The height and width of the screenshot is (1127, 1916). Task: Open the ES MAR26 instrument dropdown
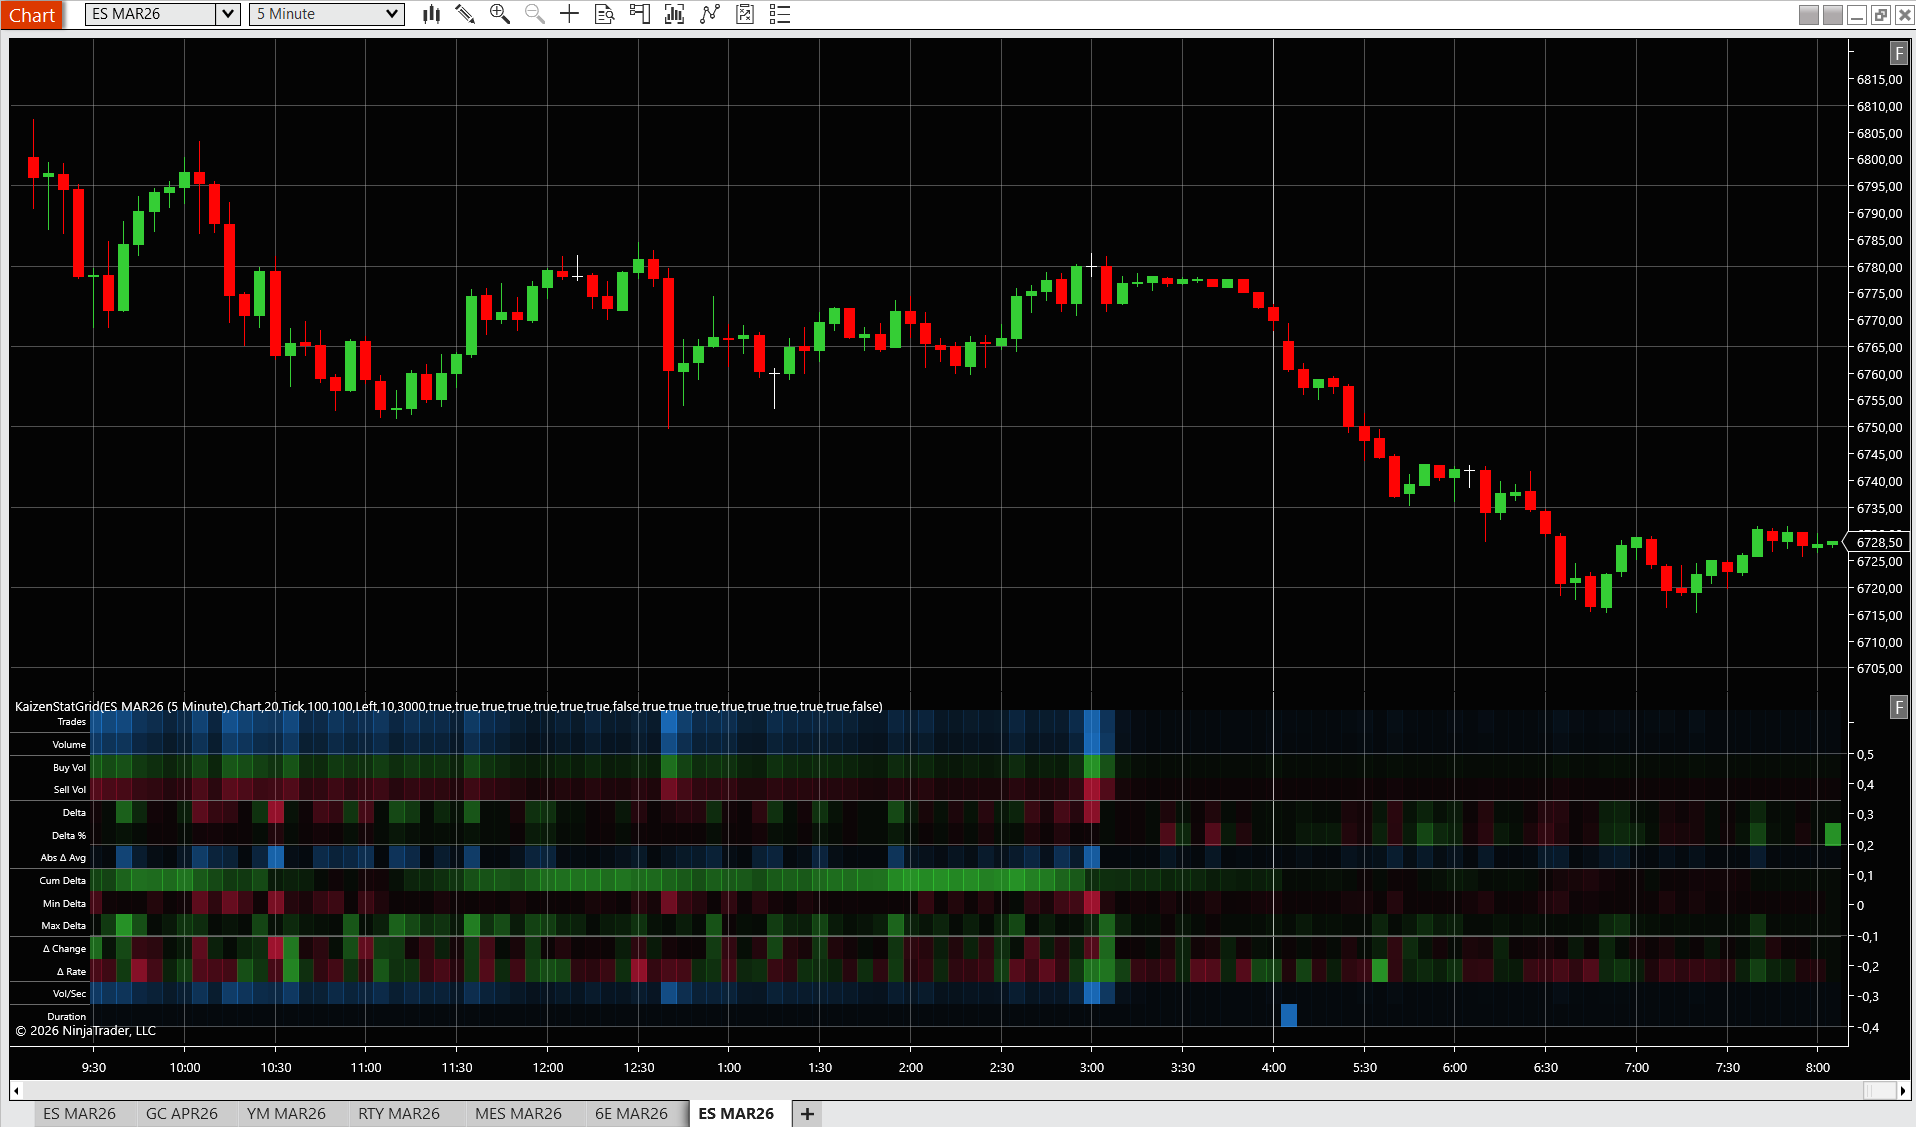(227, 14)
